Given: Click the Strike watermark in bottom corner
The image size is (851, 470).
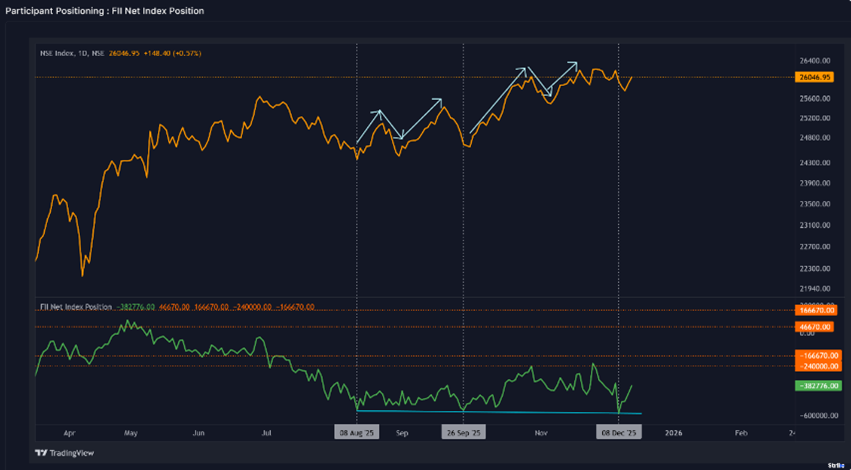Looking at the screenshot, I should pos(835,464).
